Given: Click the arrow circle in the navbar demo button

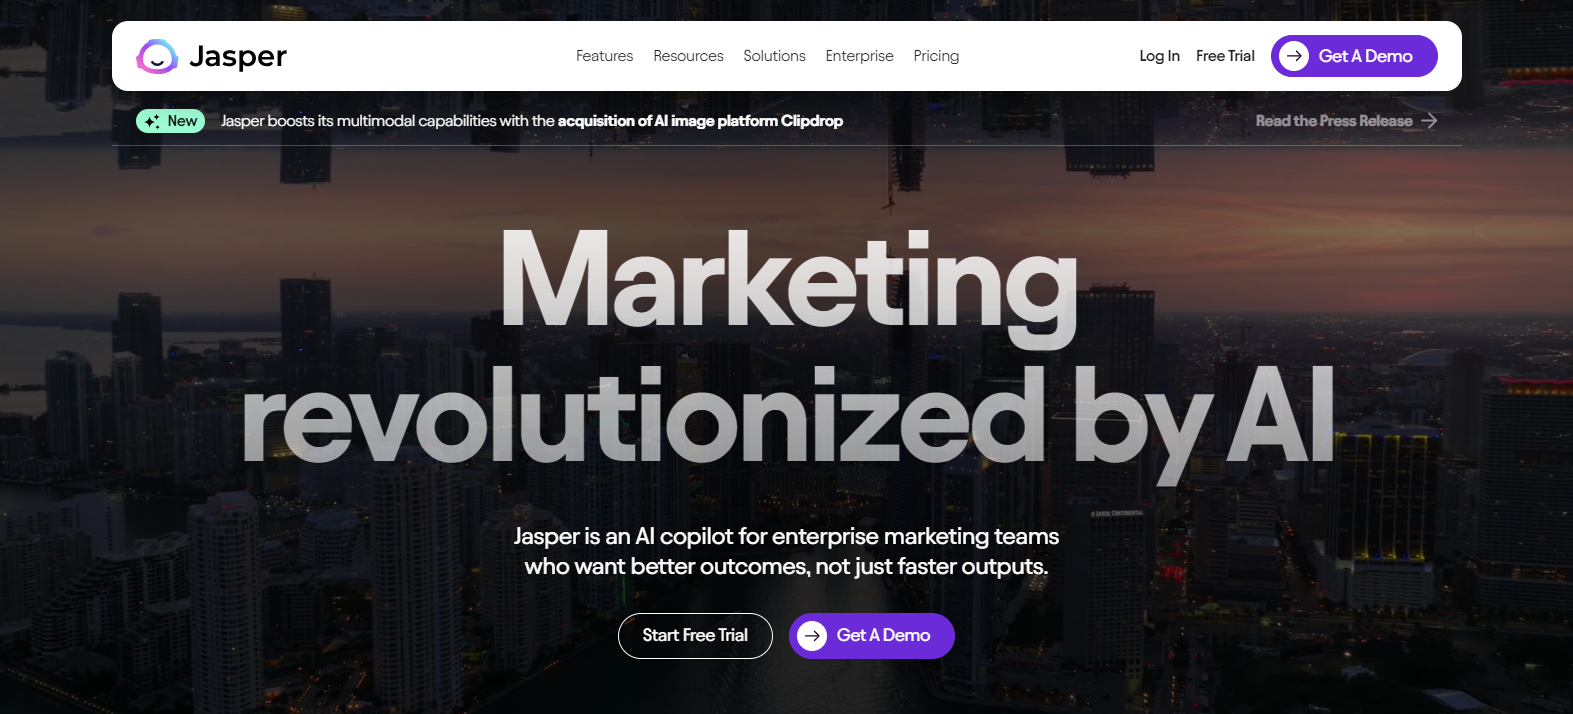Looking at the screenshot, I should 1294,56.
